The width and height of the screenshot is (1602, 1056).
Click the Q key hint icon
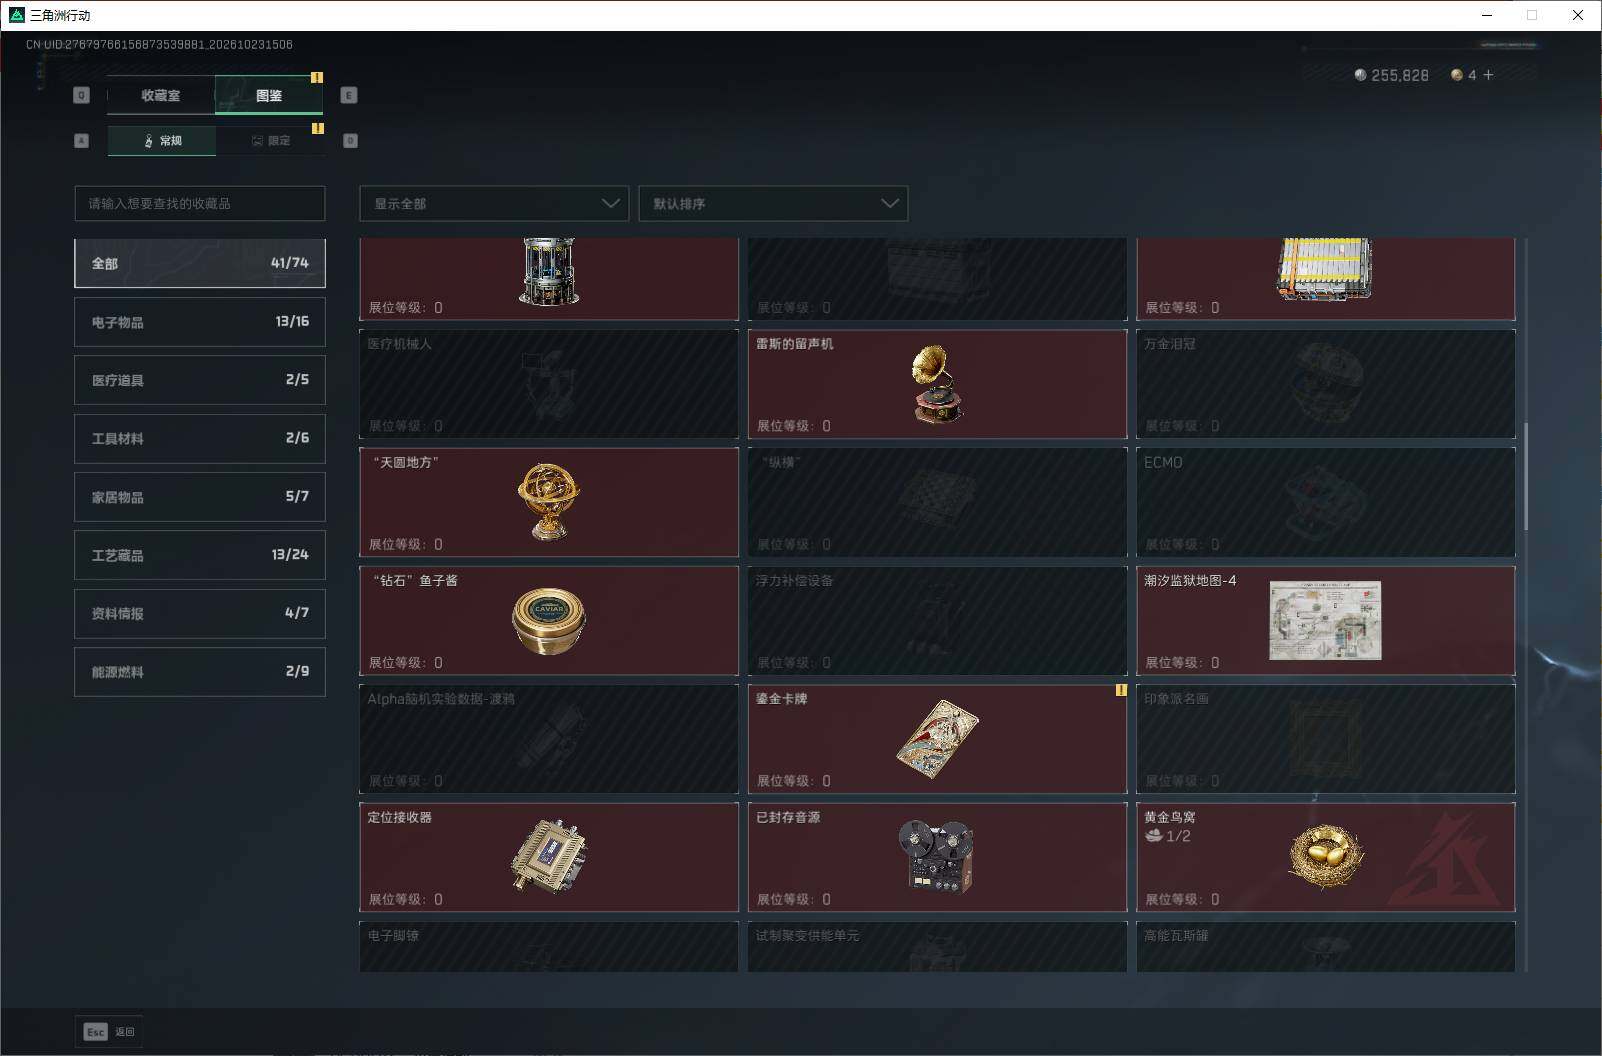[x=82, y=95]
